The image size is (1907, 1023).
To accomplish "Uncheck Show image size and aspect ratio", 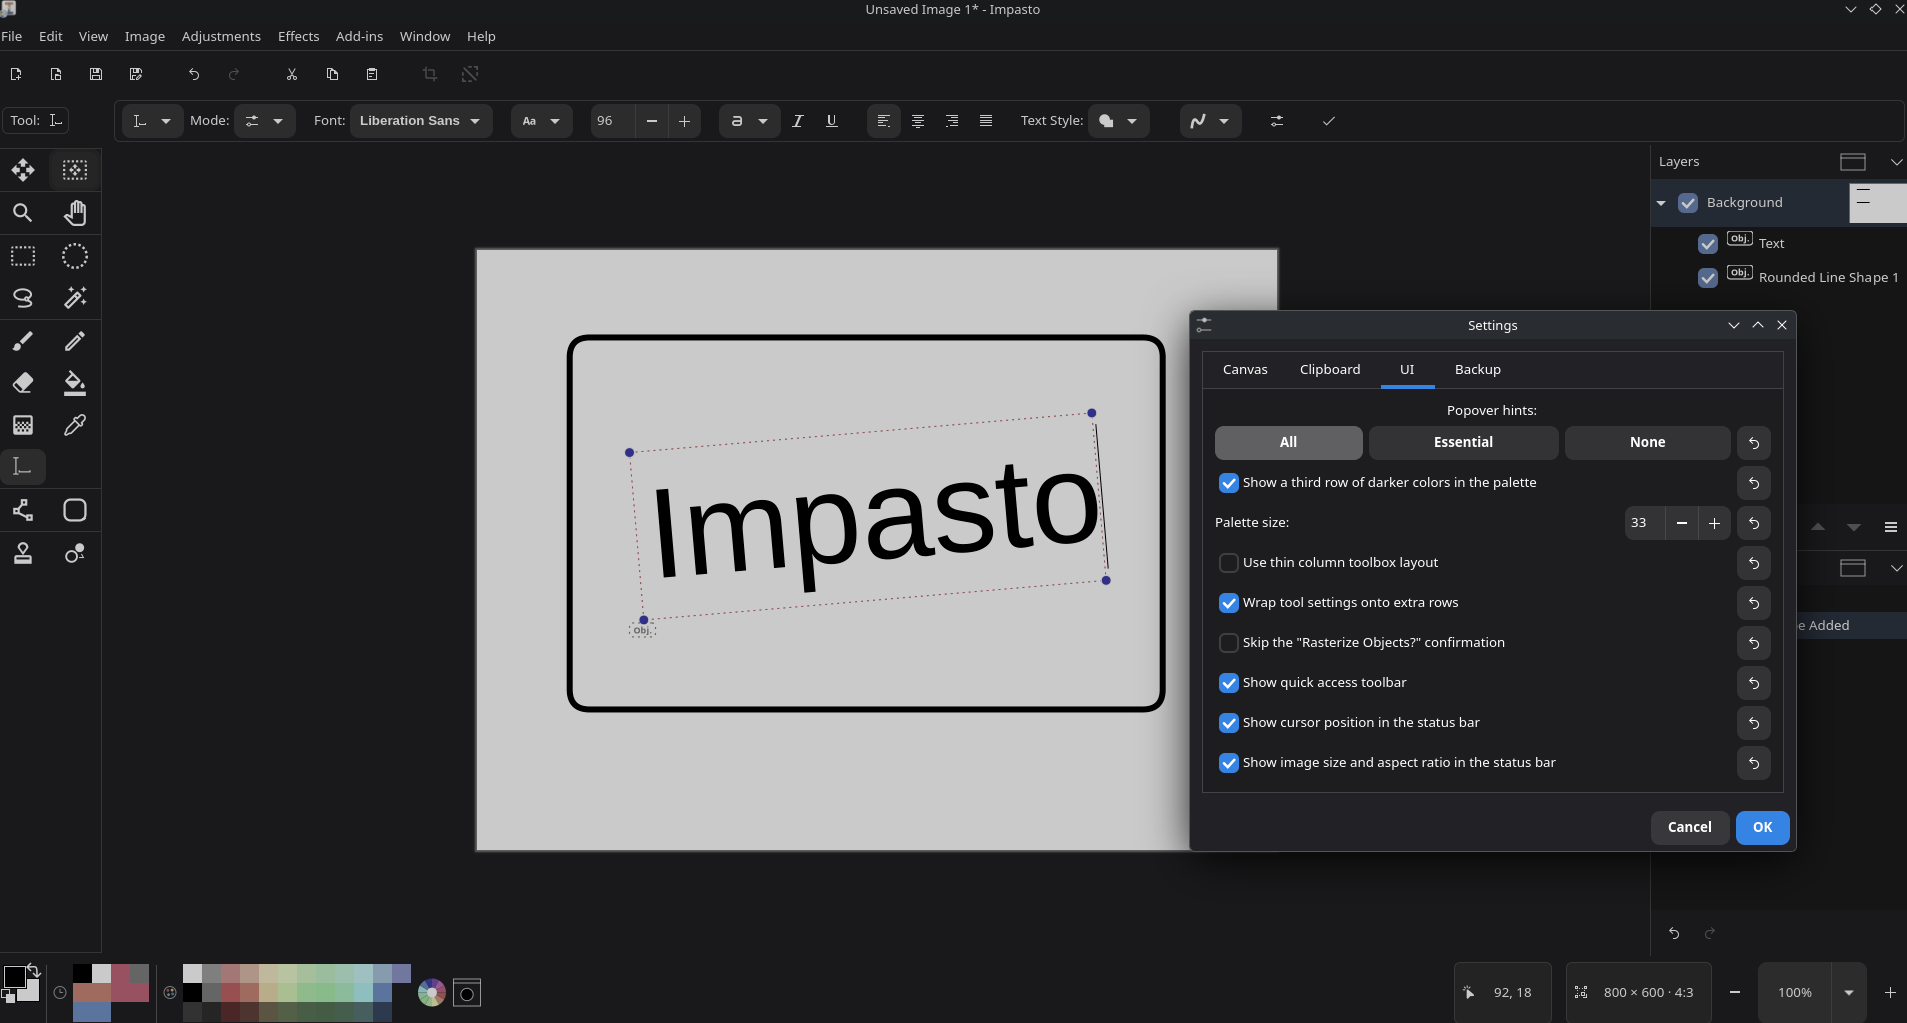I will (x=1229, y=763).
